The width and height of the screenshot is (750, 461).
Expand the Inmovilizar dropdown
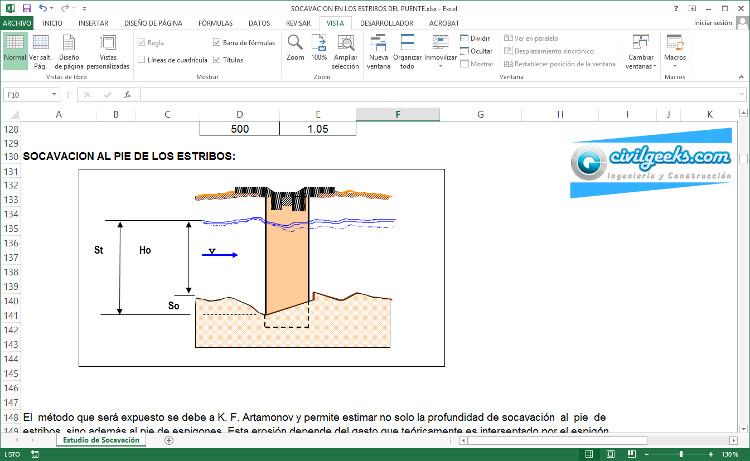pos(441,50)
